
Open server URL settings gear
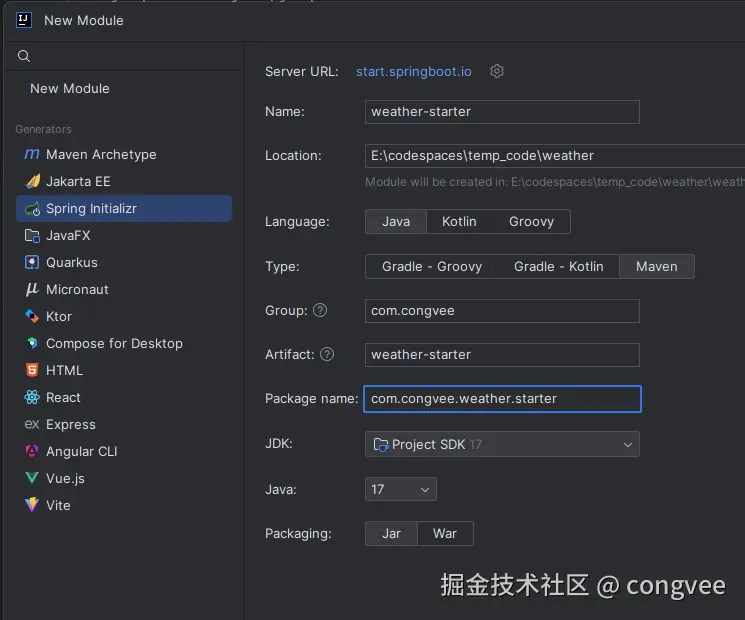pos(497,71)
